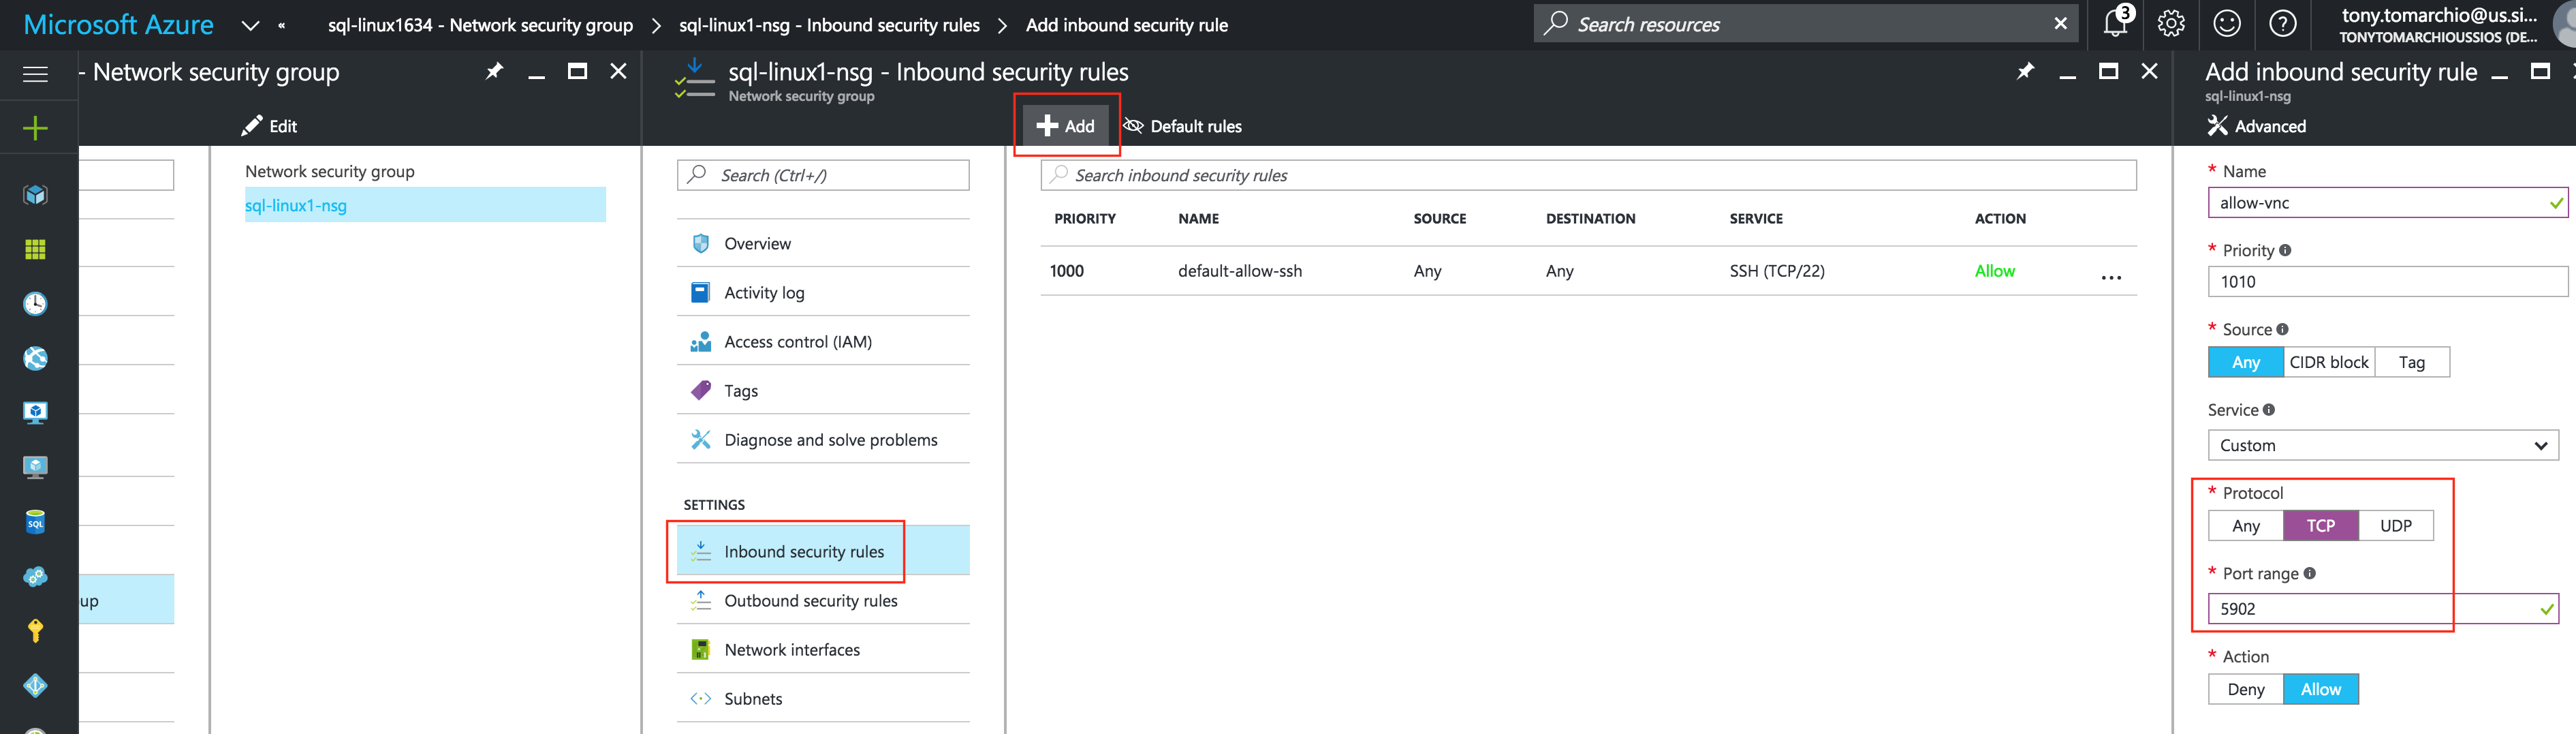Set Protocol to UDP
The height and width of the screenshot is (734, 2576).
click(x=2396, y=526)
